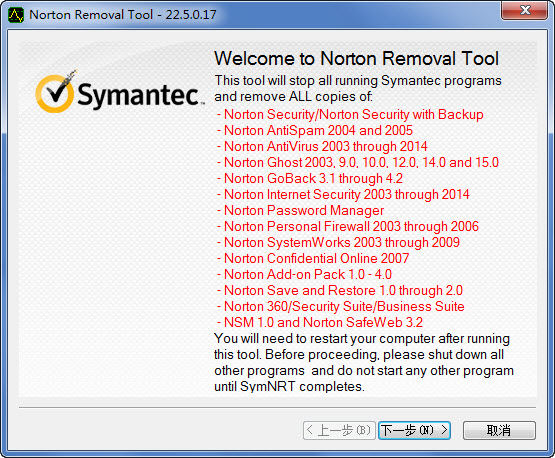Click the 下一步 (N) next button
The width and height of the screenshot is (555, 458).
pyautogui.click(x=414, y=430)
